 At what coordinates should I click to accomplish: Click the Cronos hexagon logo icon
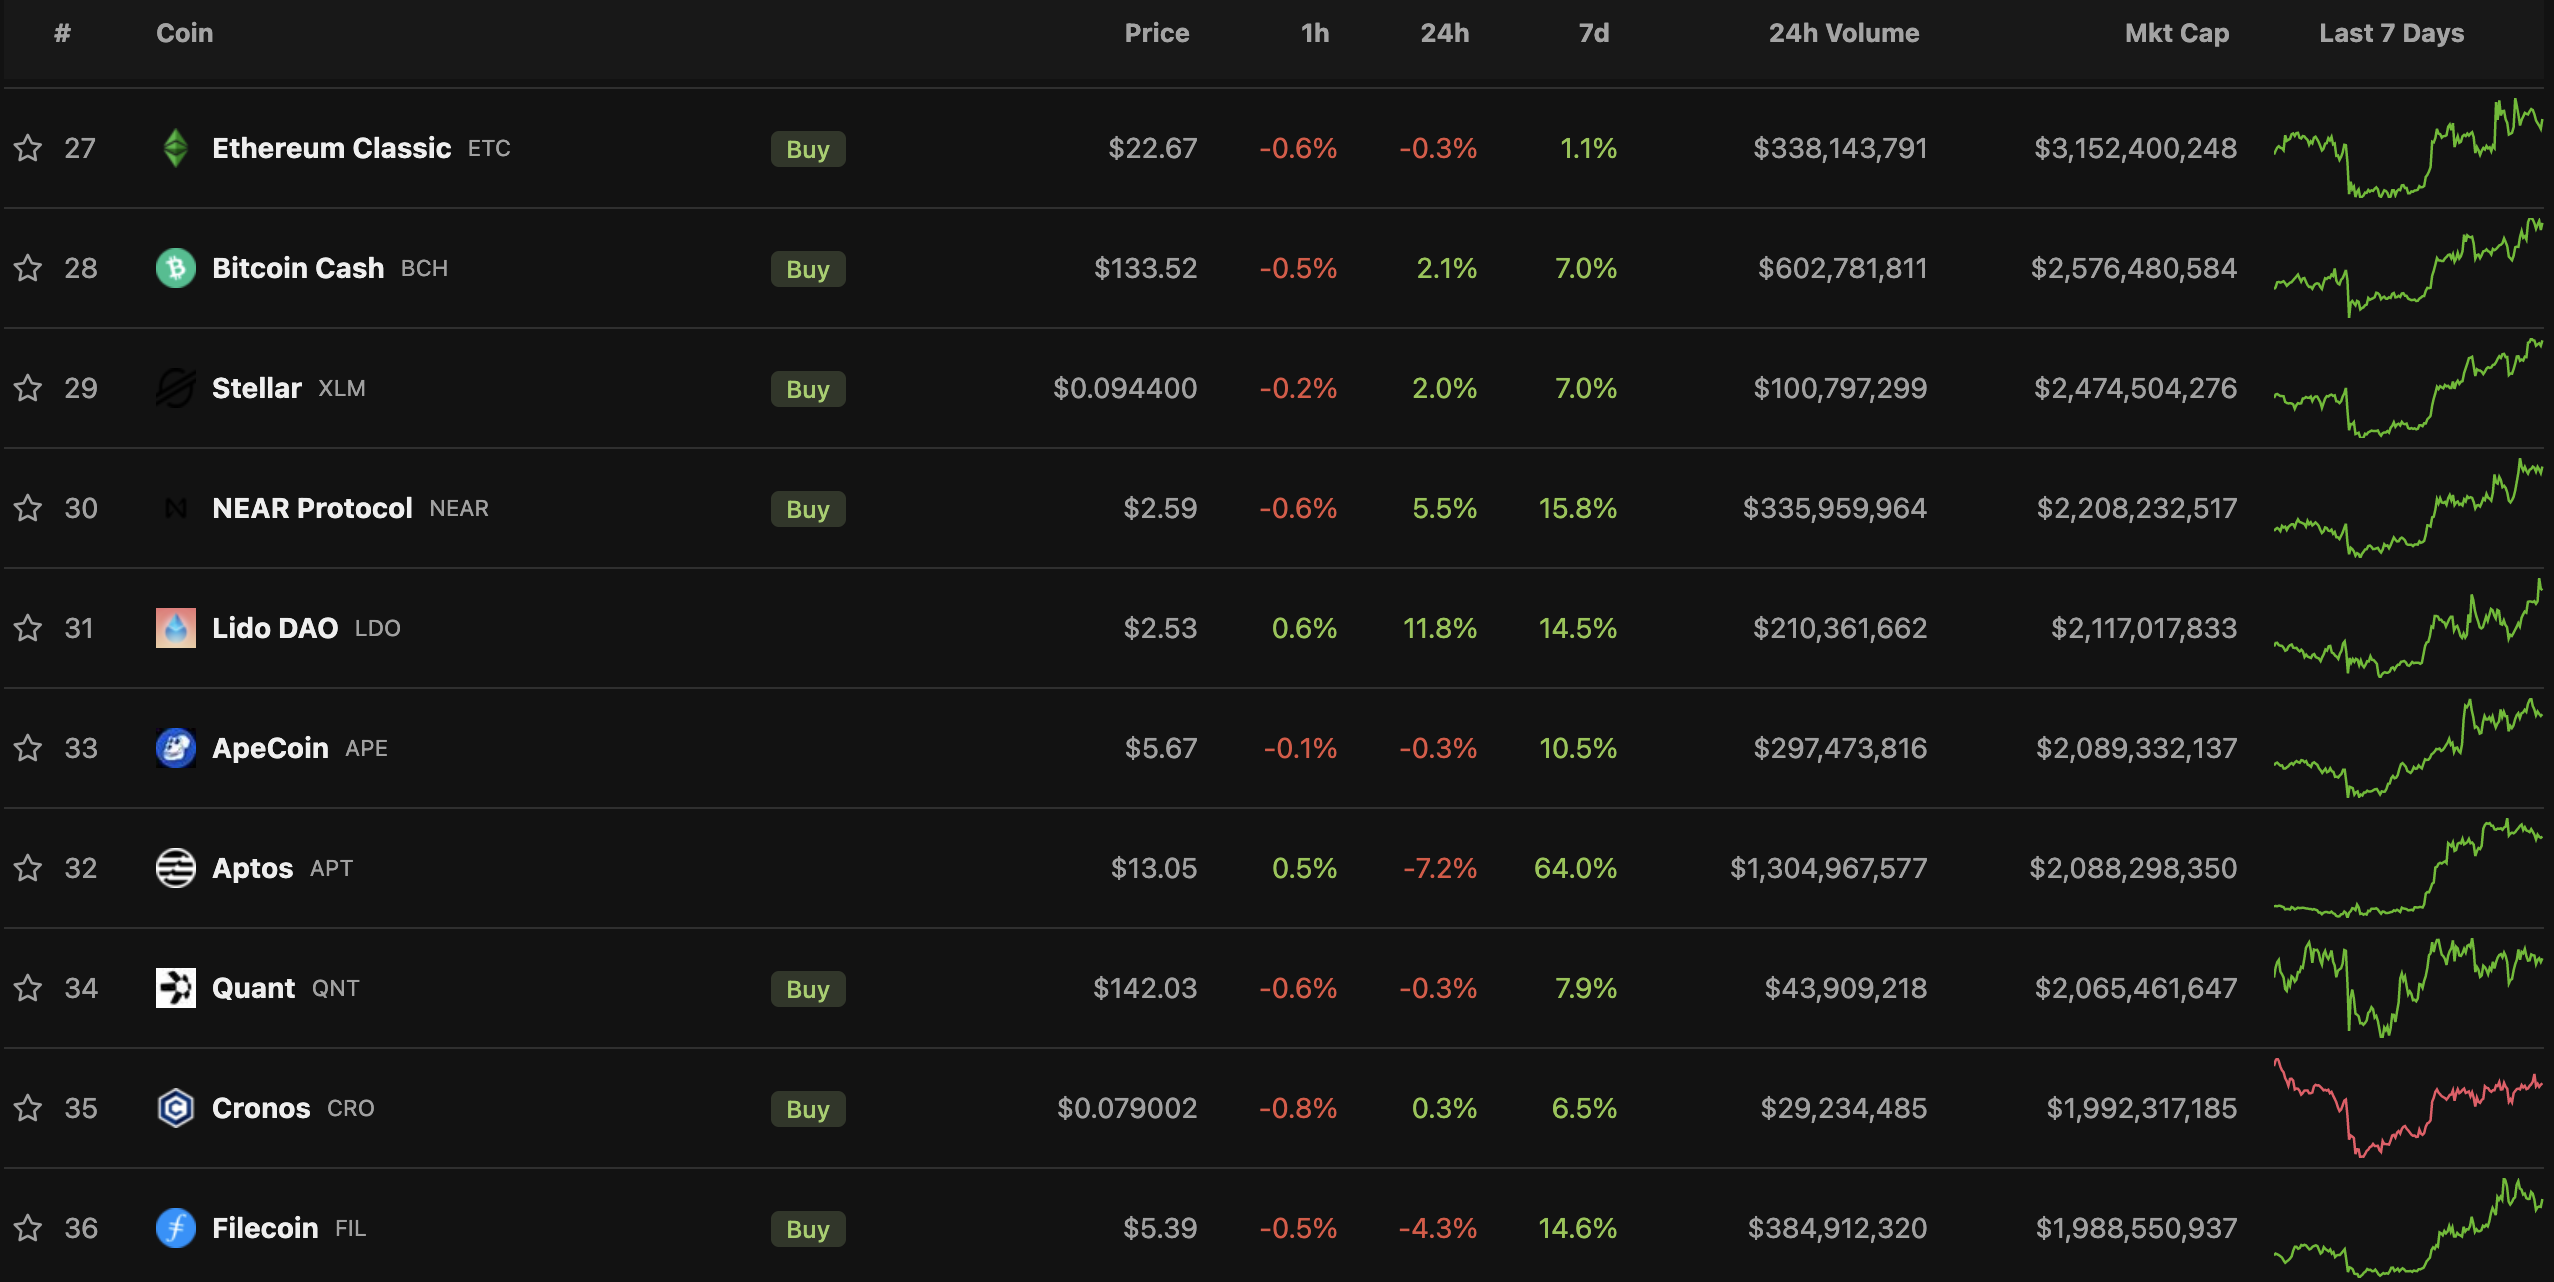(x=175, y=1108)
